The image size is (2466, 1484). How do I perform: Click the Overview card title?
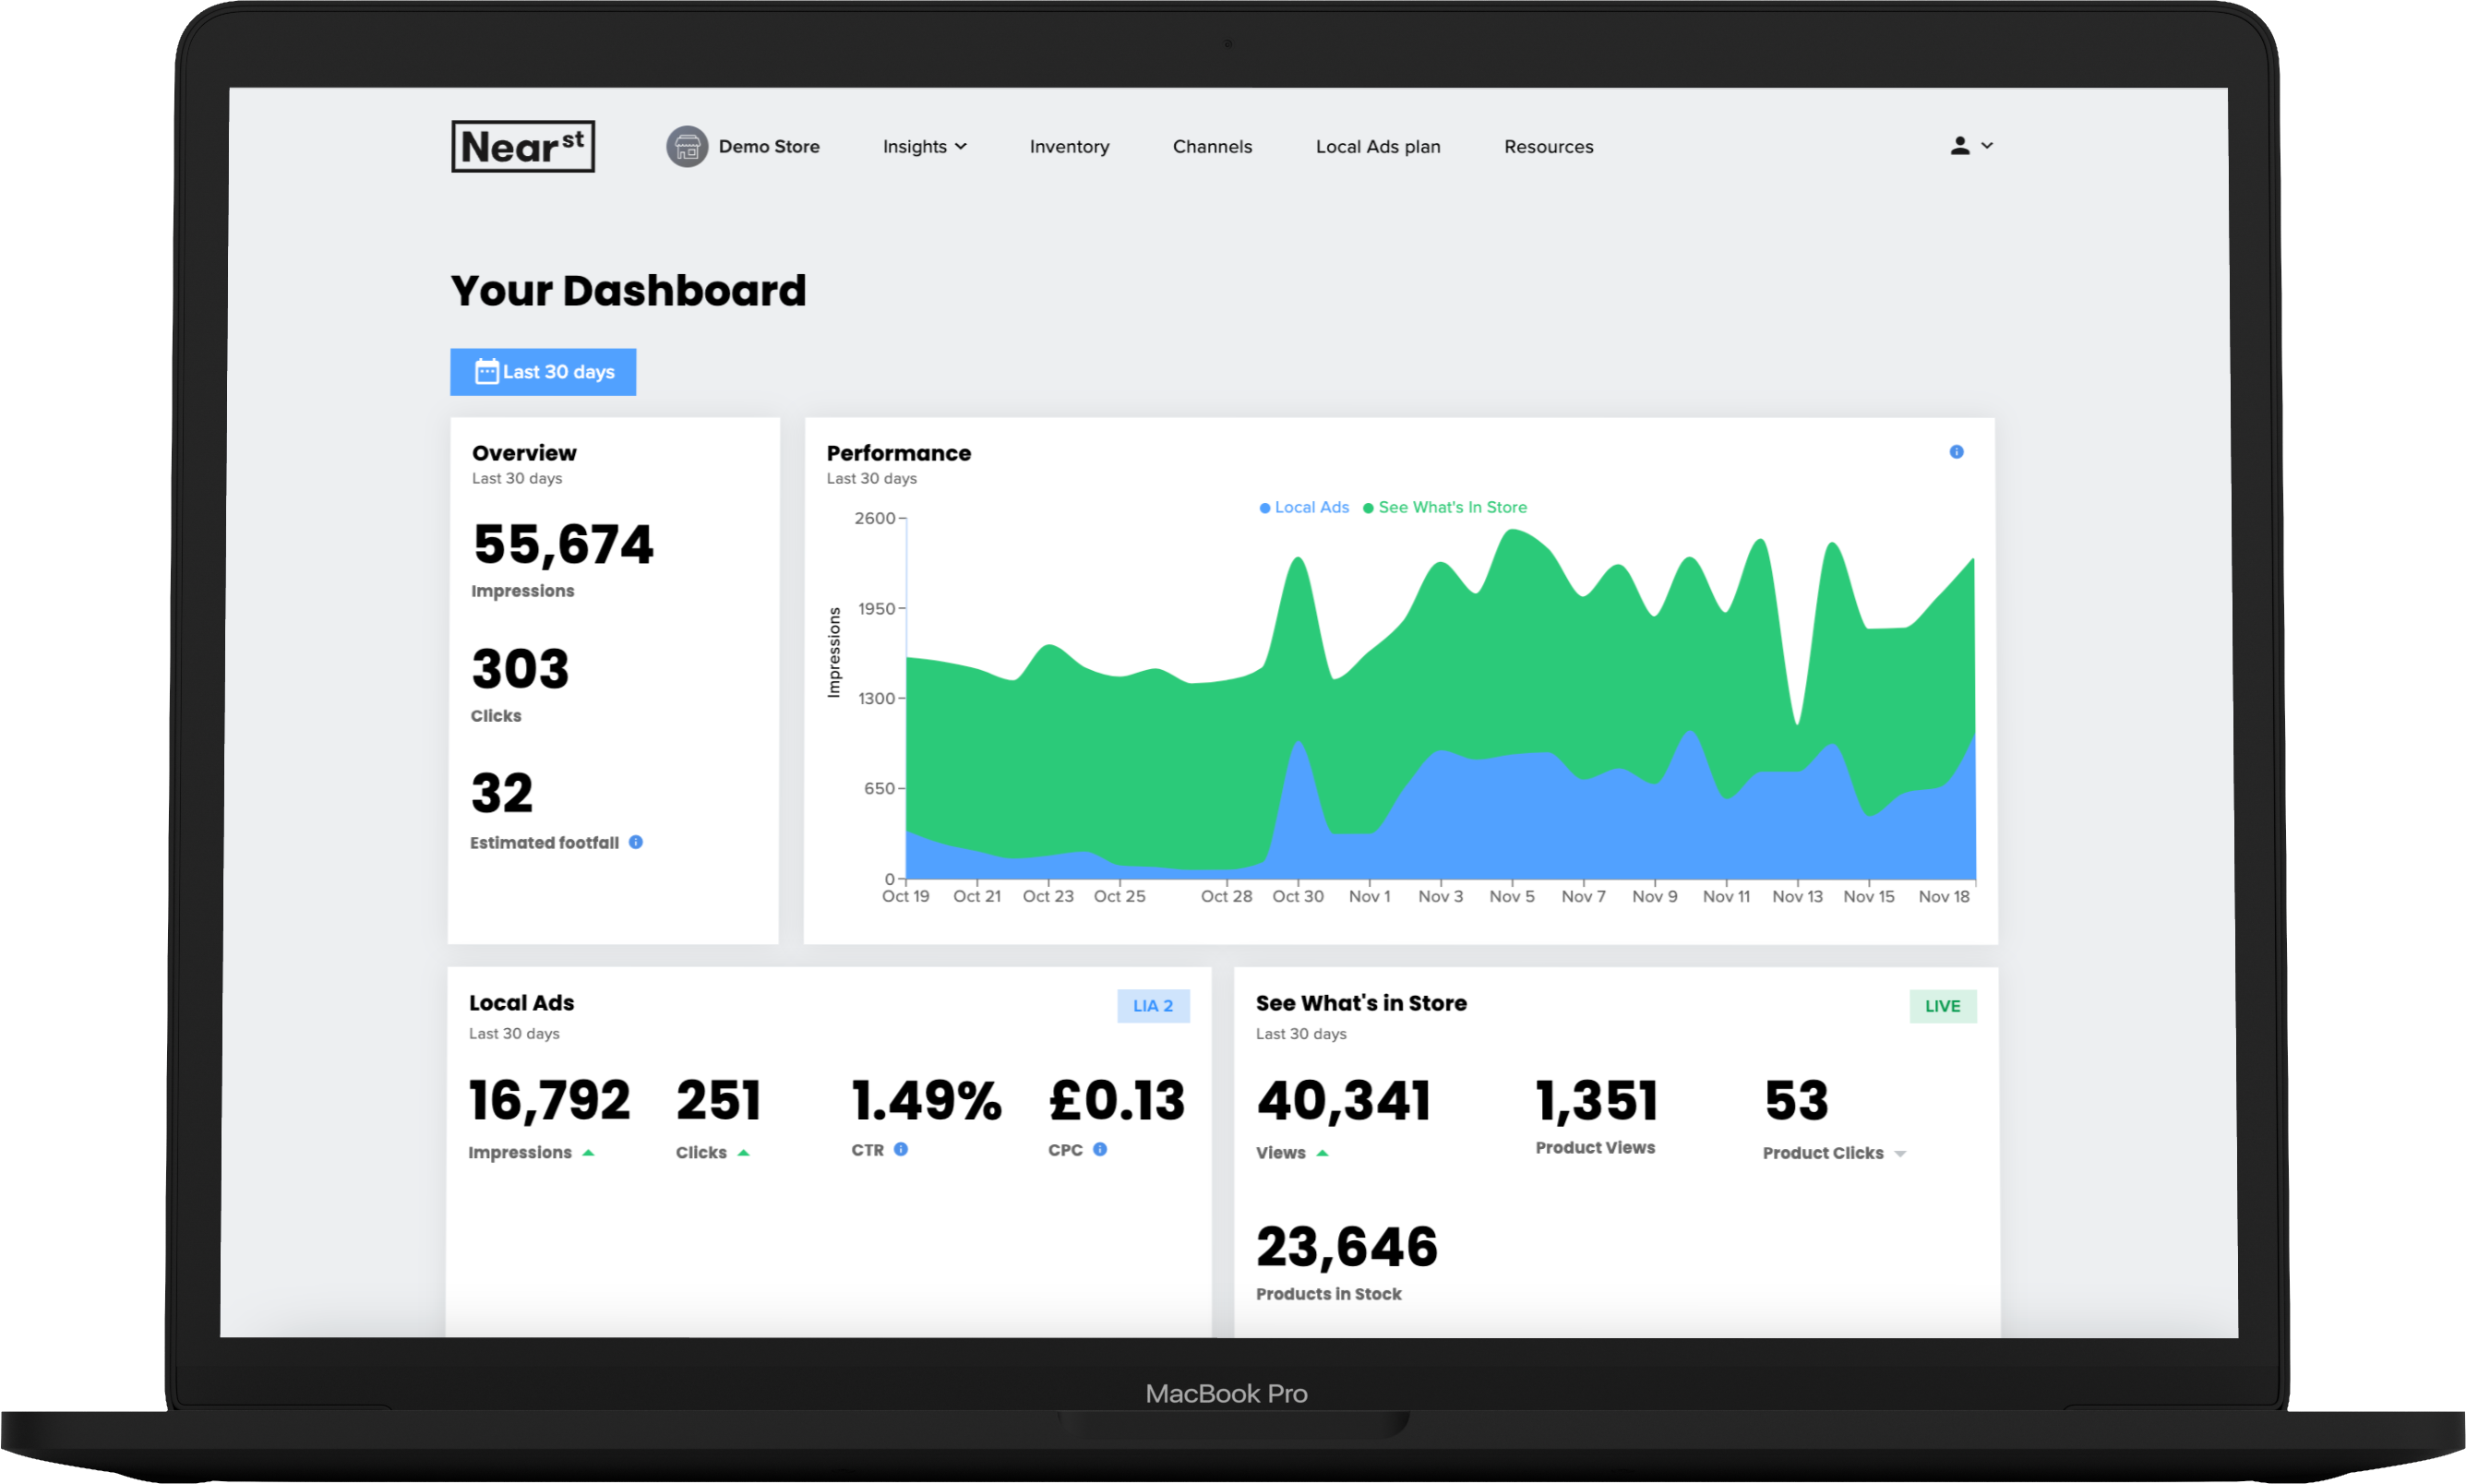[x=524, y=453]
